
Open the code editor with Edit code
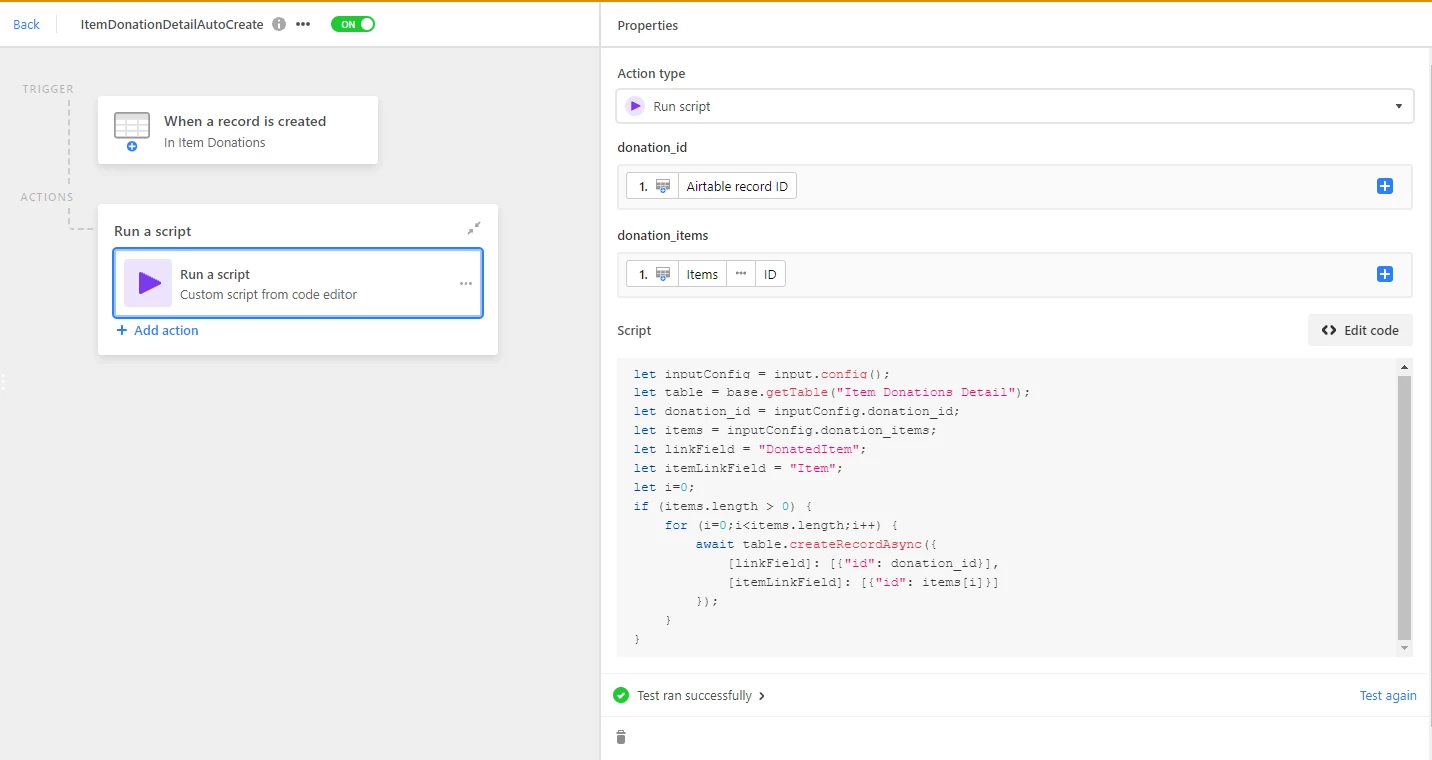pyautogui.click(x=1360, y=330)
